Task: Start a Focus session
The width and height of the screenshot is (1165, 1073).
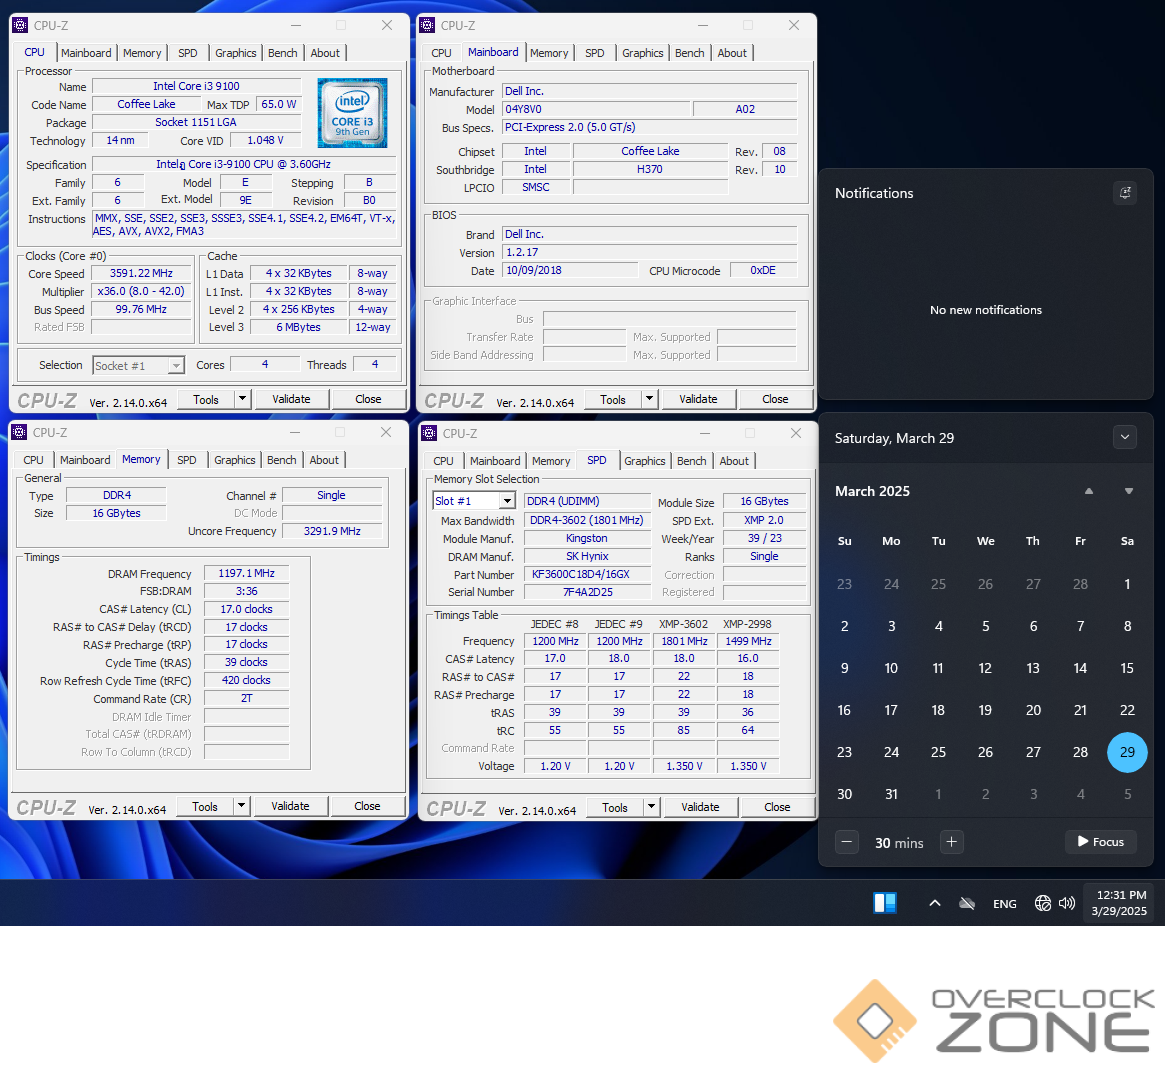Action: point(1100,842)
